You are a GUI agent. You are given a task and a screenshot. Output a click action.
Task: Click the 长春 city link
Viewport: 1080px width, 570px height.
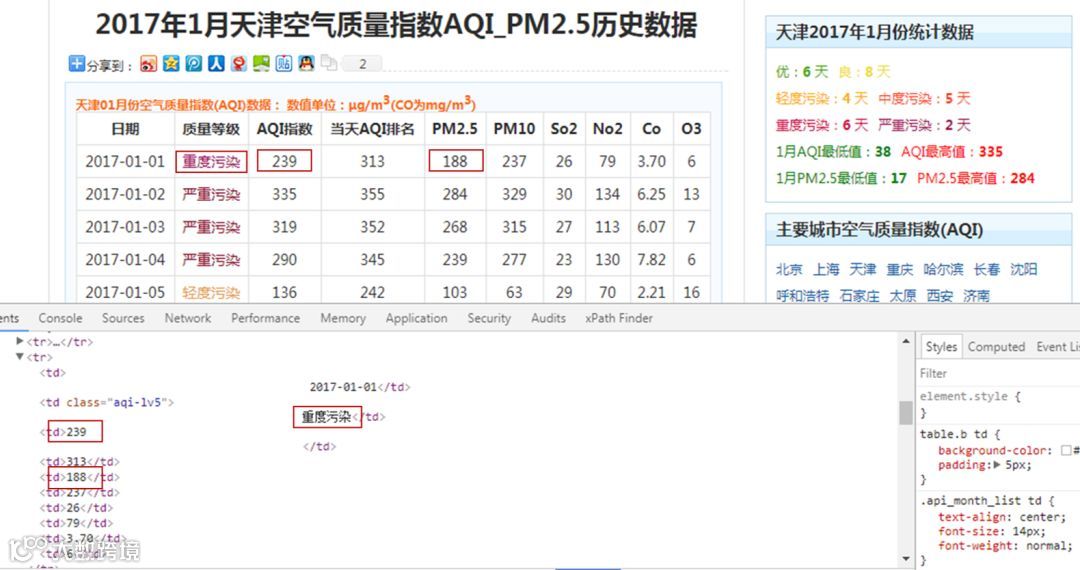[x=986, y=269]
